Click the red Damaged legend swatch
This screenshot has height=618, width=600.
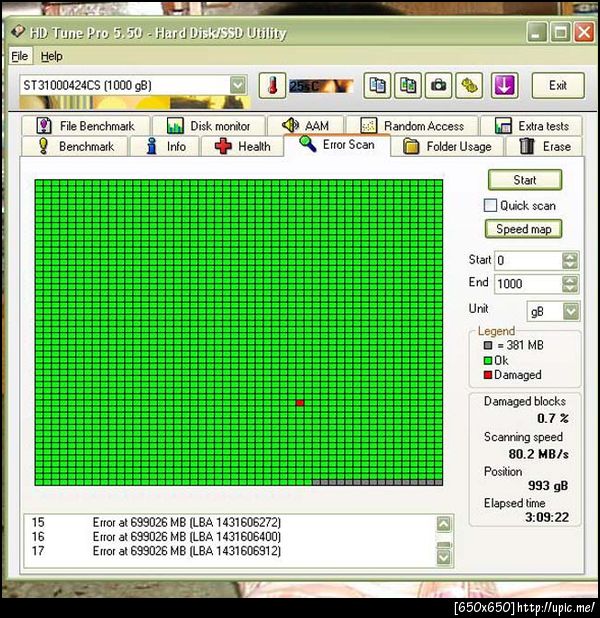(488, 375)
